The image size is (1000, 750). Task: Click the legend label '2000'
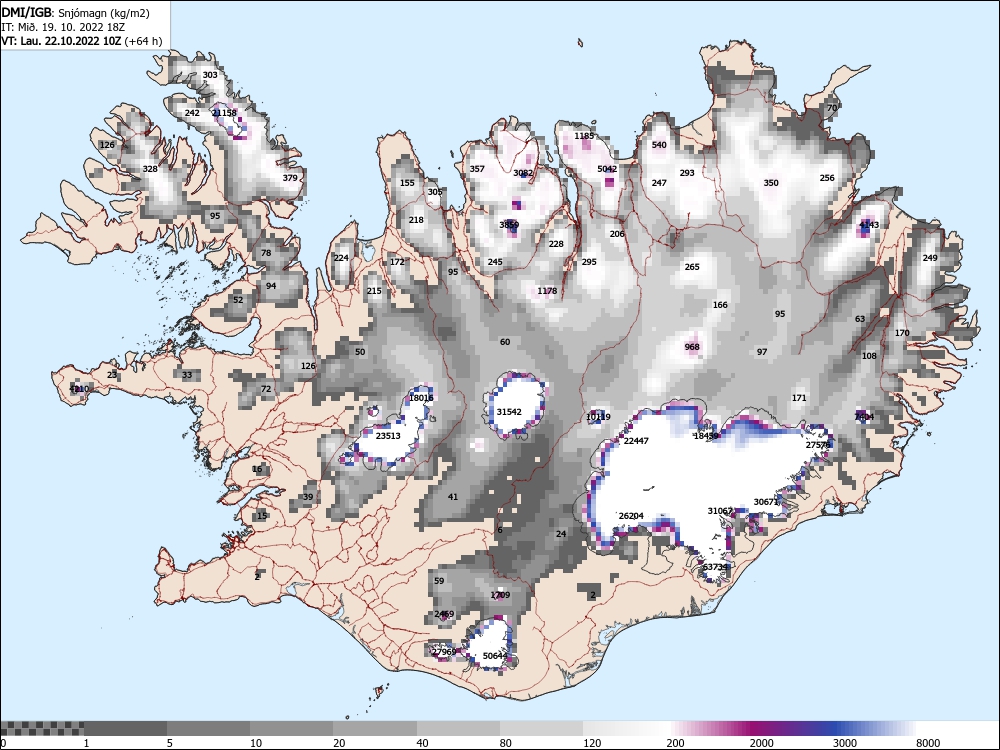click(761, 743)
